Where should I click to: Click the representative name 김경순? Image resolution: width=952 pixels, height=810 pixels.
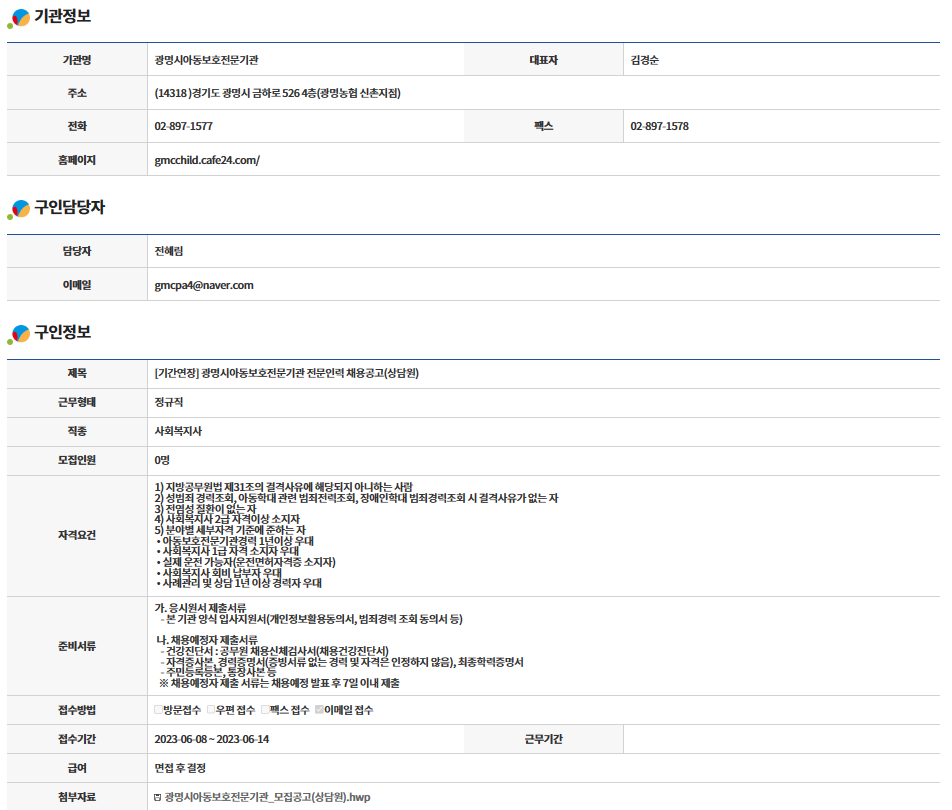click(645, 60)
